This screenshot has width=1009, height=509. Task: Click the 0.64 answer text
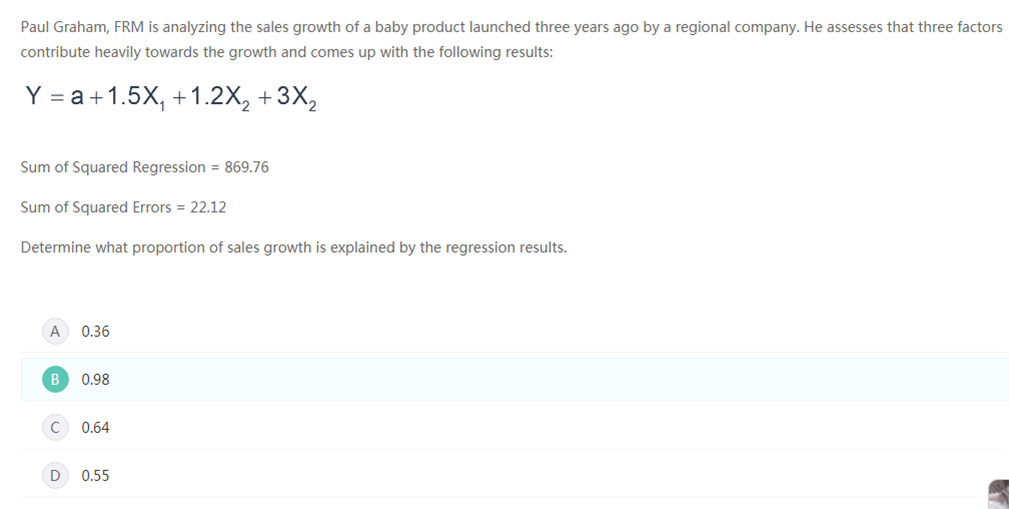pyautogui.click(x=95, y=427)
